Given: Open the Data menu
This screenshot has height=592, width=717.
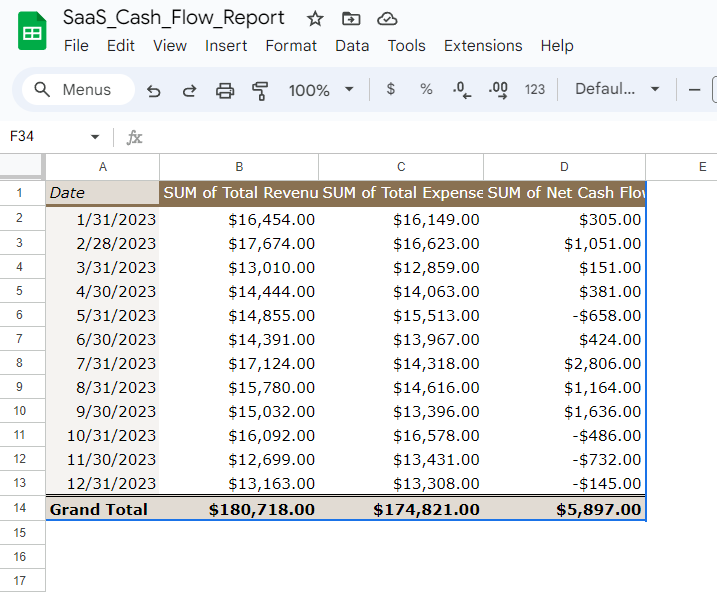Looking at the screenshot, I should tap(352, 46).
